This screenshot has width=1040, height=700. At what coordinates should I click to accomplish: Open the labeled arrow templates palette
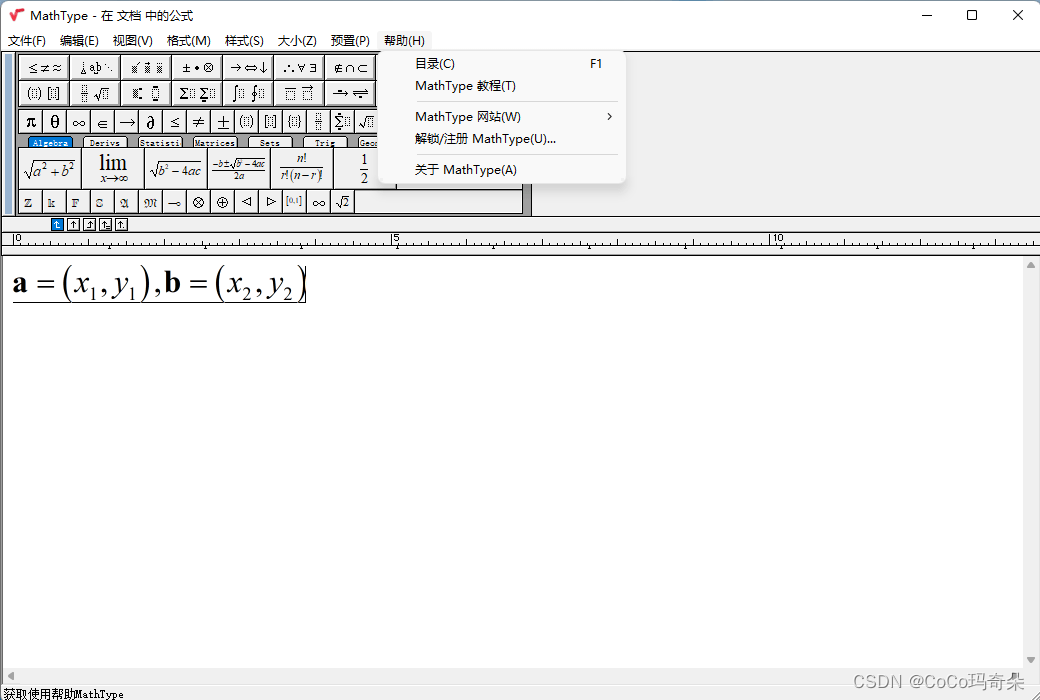click(350, 94)
